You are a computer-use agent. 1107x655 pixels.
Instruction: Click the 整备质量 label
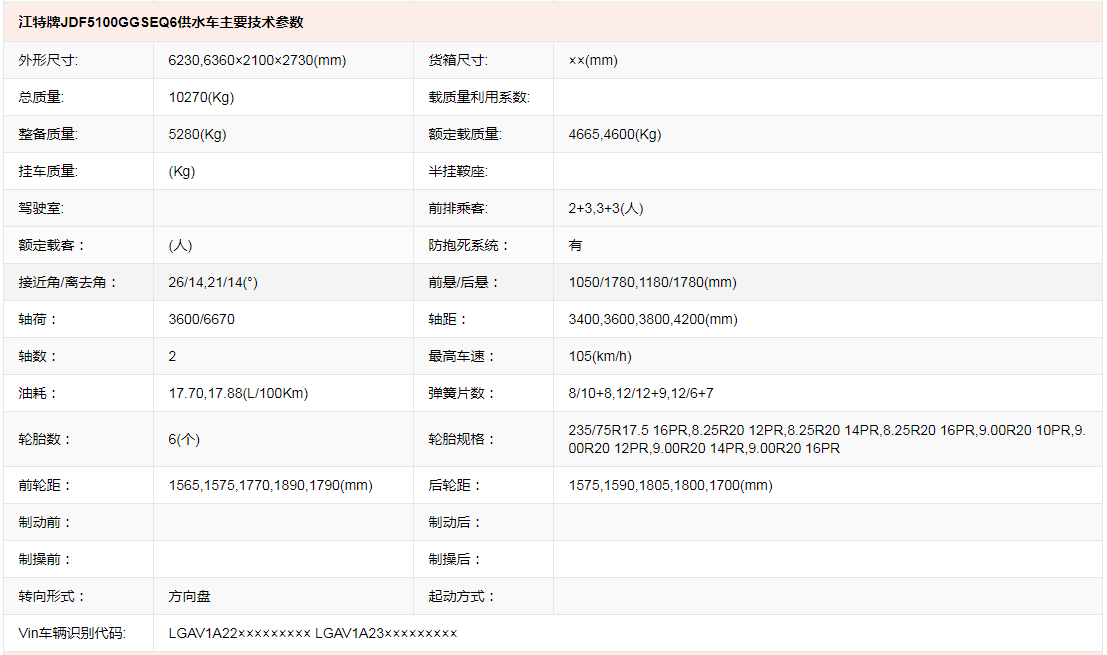point(48,135)
